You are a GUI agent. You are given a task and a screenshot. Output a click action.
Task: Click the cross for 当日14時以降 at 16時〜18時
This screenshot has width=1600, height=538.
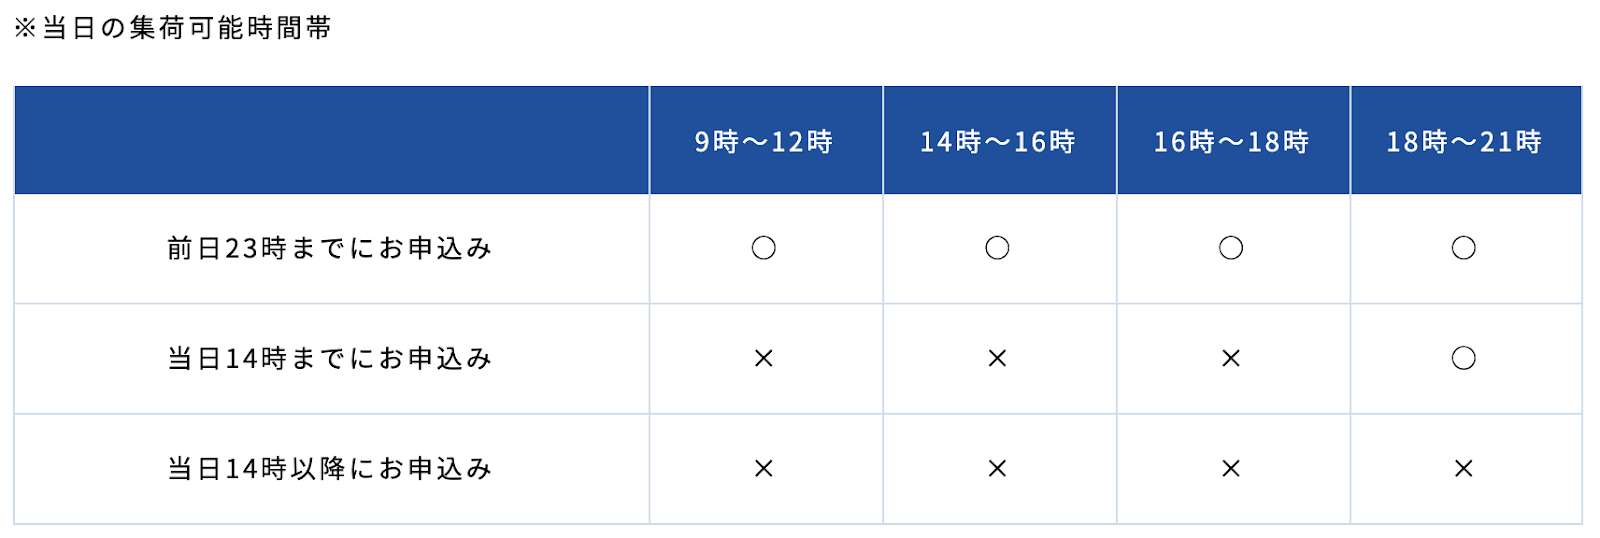tap(1231, 468)
